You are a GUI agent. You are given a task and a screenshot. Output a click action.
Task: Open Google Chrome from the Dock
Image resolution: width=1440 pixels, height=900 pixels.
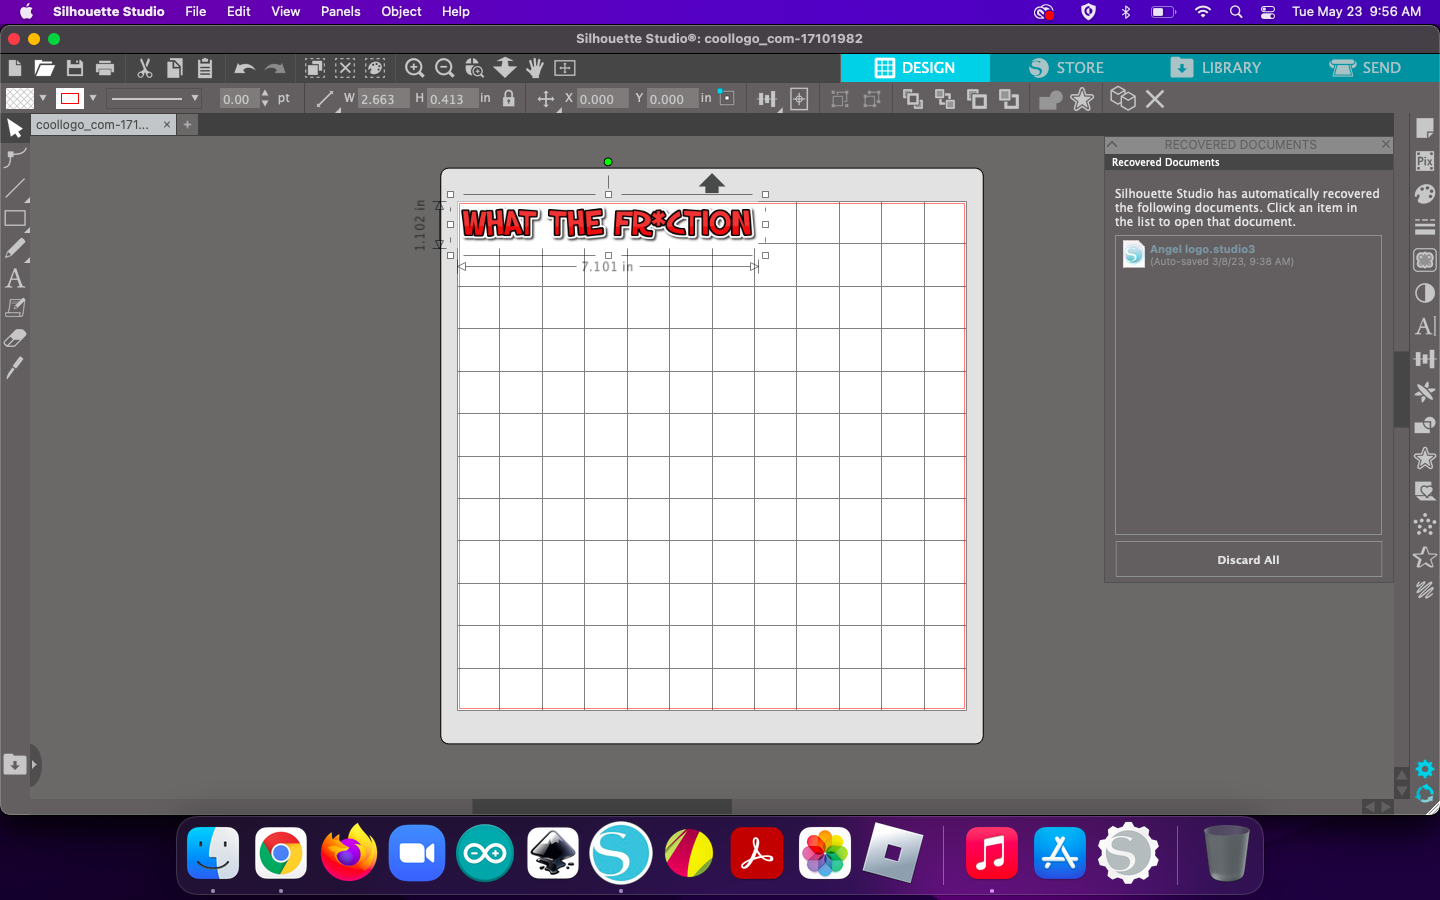[x=281, y=854]
